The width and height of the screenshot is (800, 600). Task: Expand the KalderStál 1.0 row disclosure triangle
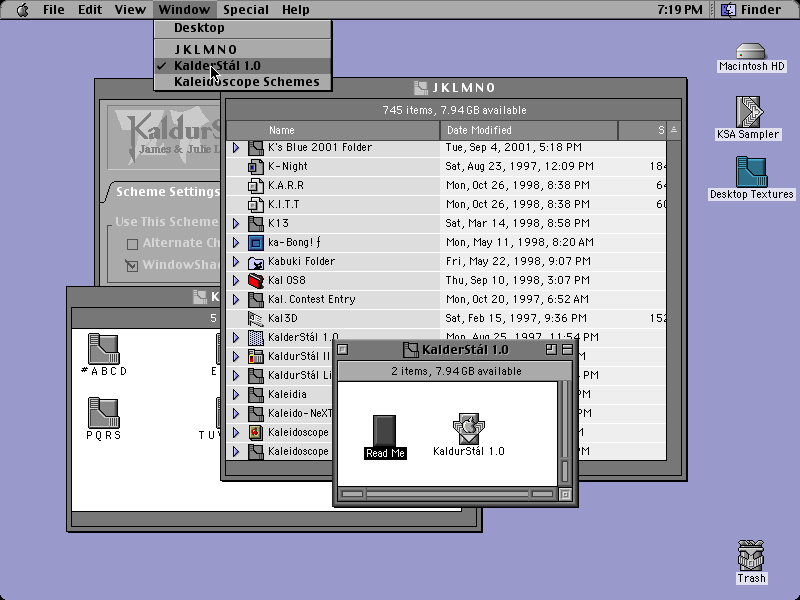[x=236, y=337]
